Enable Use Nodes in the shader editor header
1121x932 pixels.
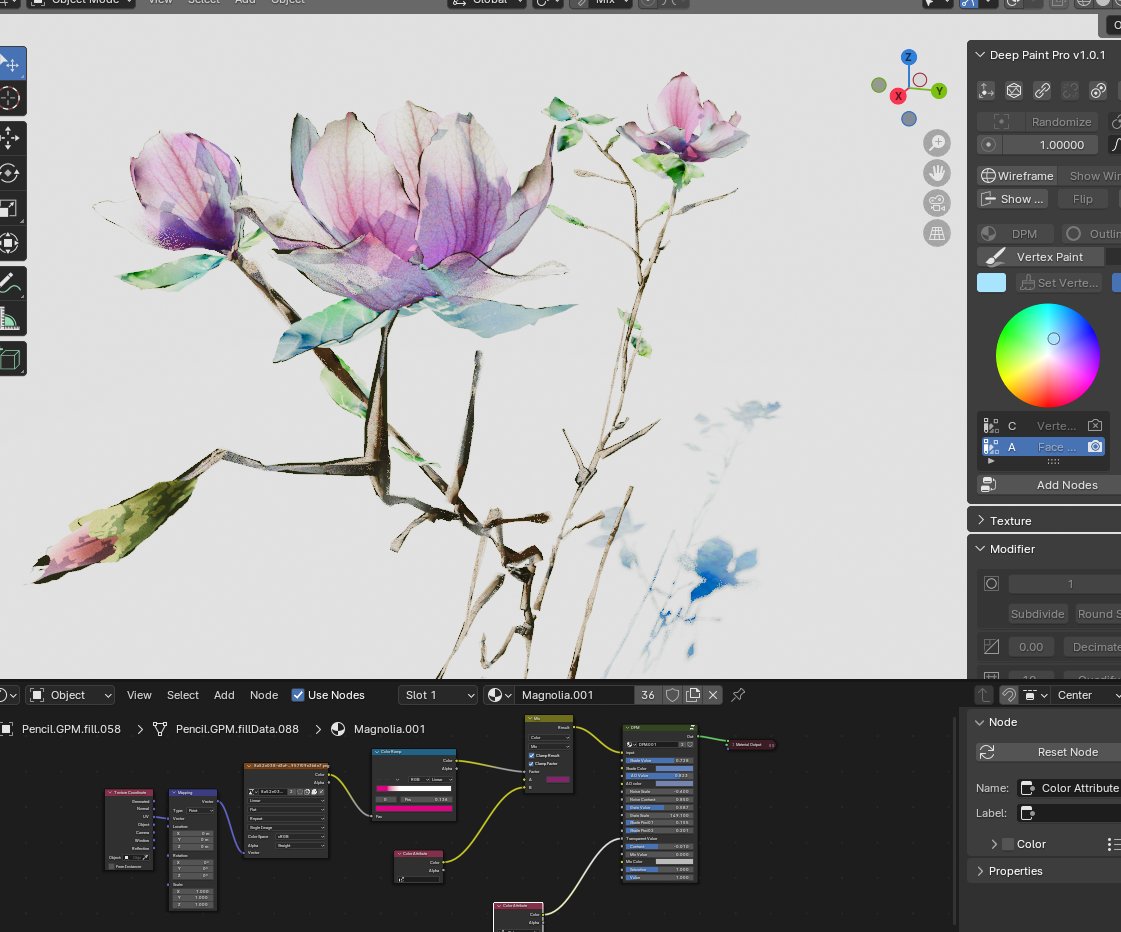click(297, 694)
